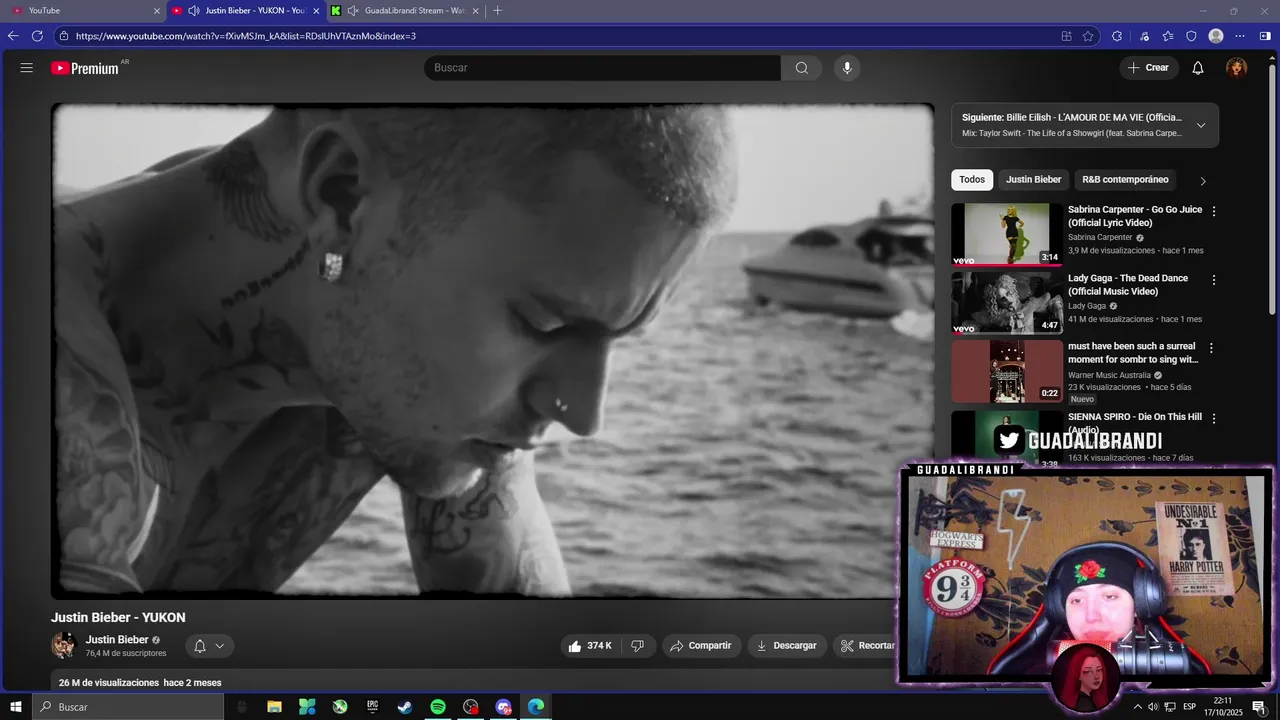
Task: Open Spotify from the taskbar
Action: (x=438, y=707)
